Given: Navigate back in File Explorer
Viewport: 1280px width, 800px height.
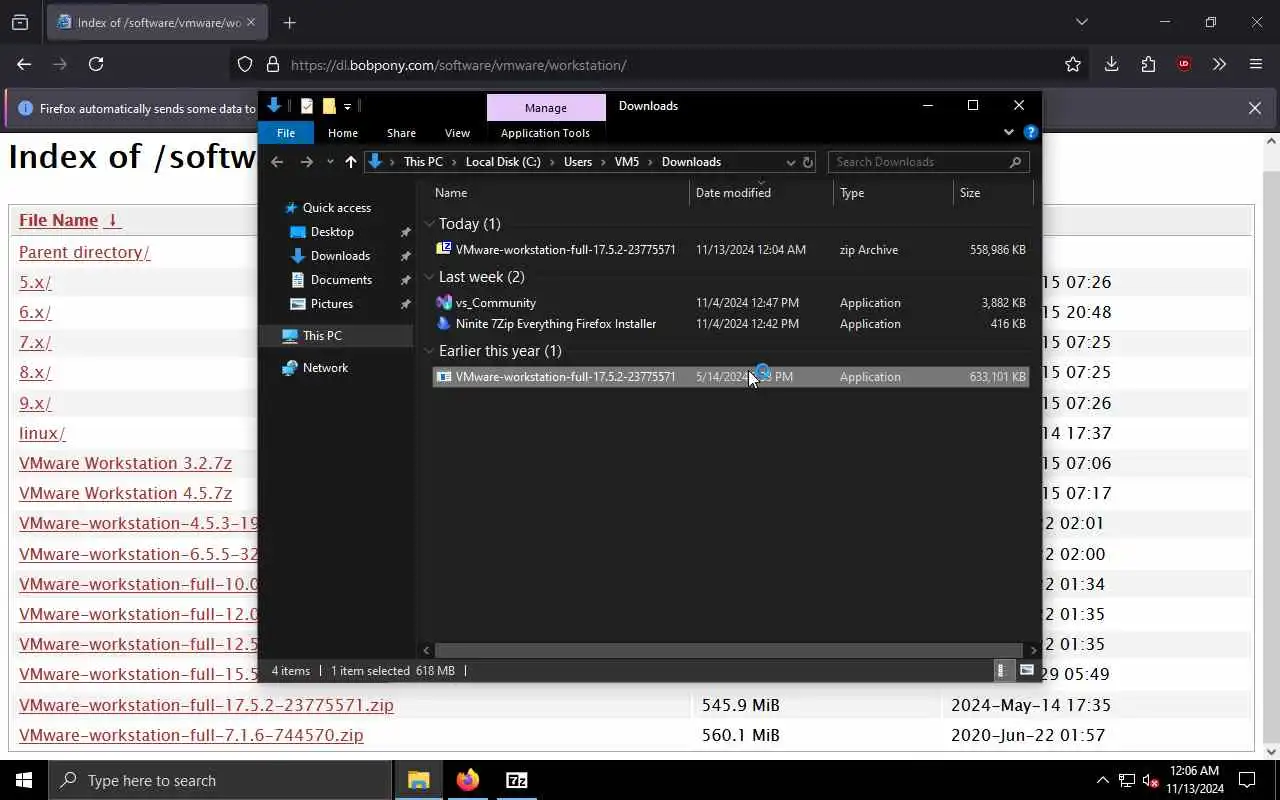Looking at the screenshot, I should [x=277, y=162].
